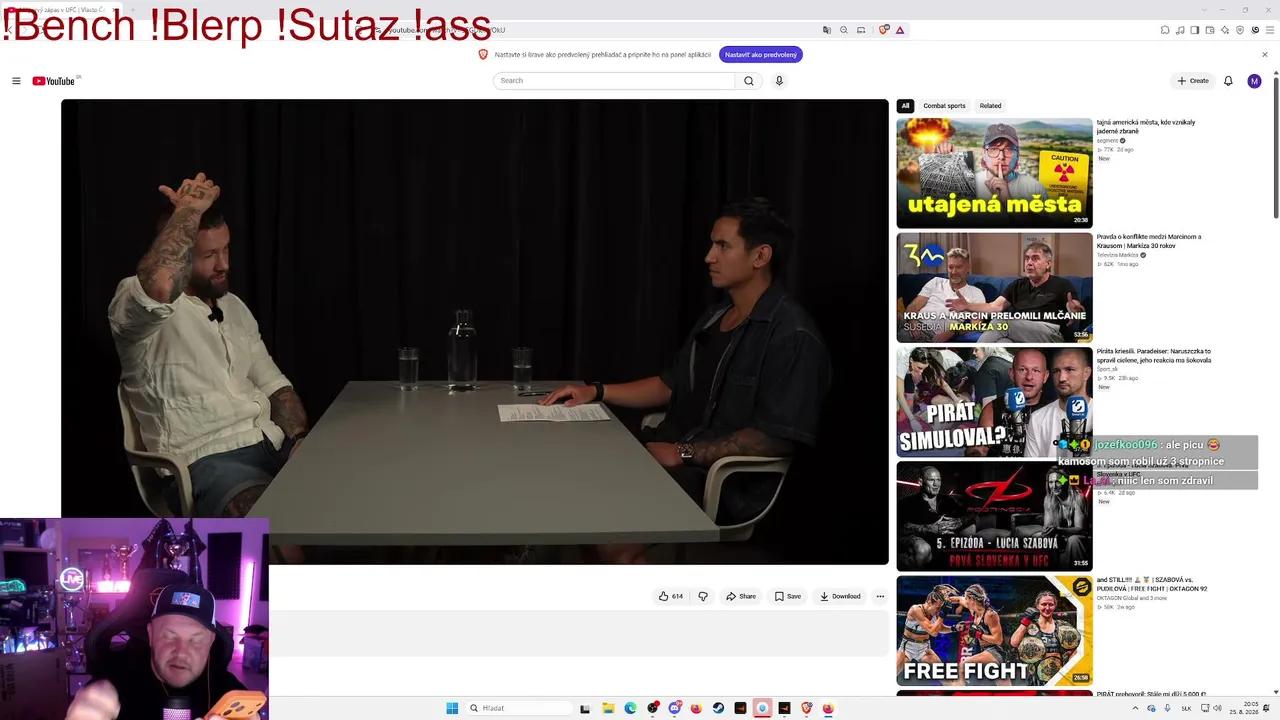The width and height of the screenshot is (1280, 720).
Task: Click the zoom out magnifier in address bar
Action: (x=844, y=30)
